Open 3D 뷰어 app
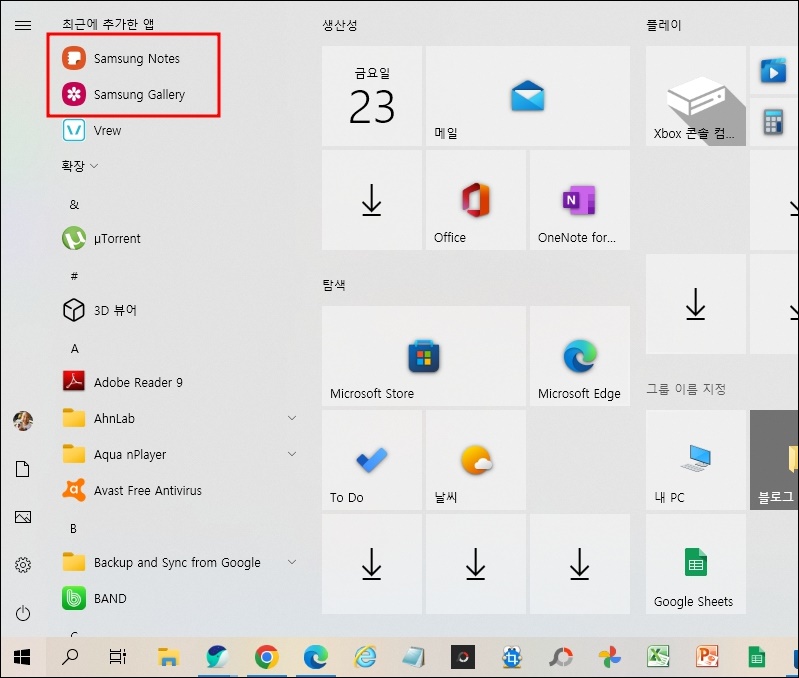Image resolution: width=799 pixels, height=678 pixels. tap(99, 310)
